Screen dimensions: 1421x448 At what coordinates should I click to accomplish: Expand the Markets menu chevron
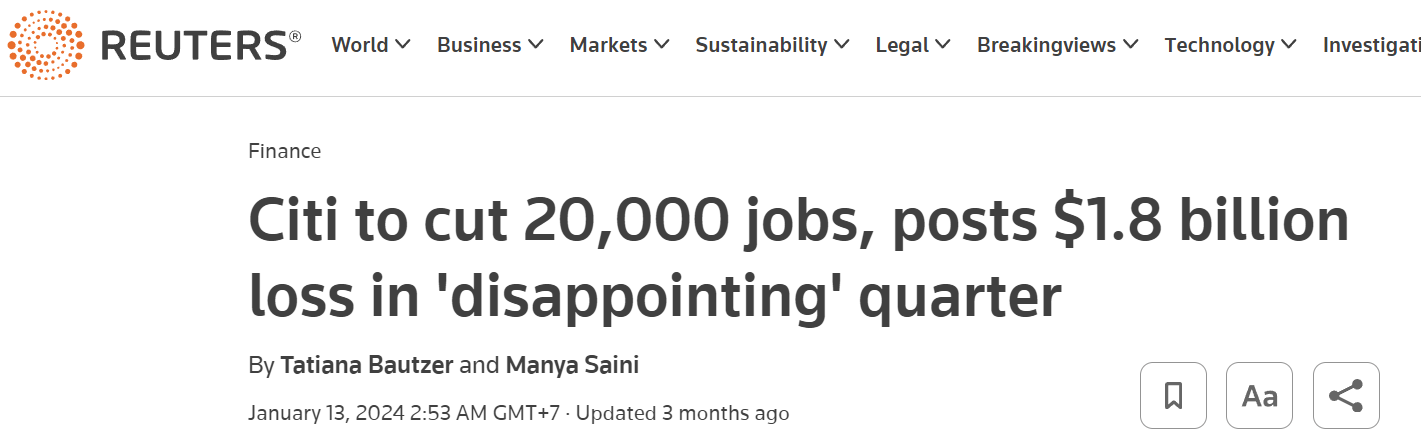662,45
